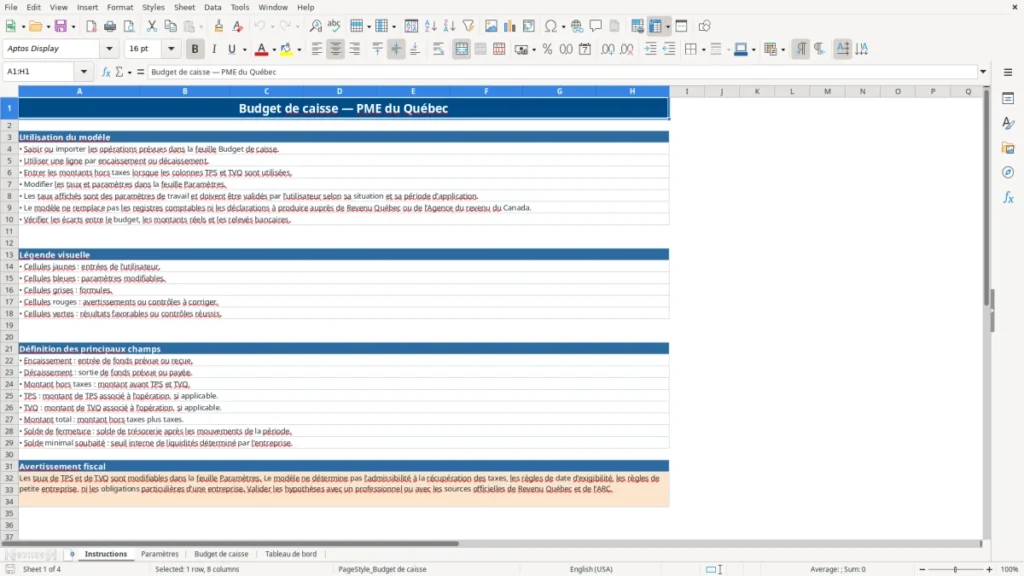Insert a comment
The image size is (1024, 576).
[x=596, y=26]
